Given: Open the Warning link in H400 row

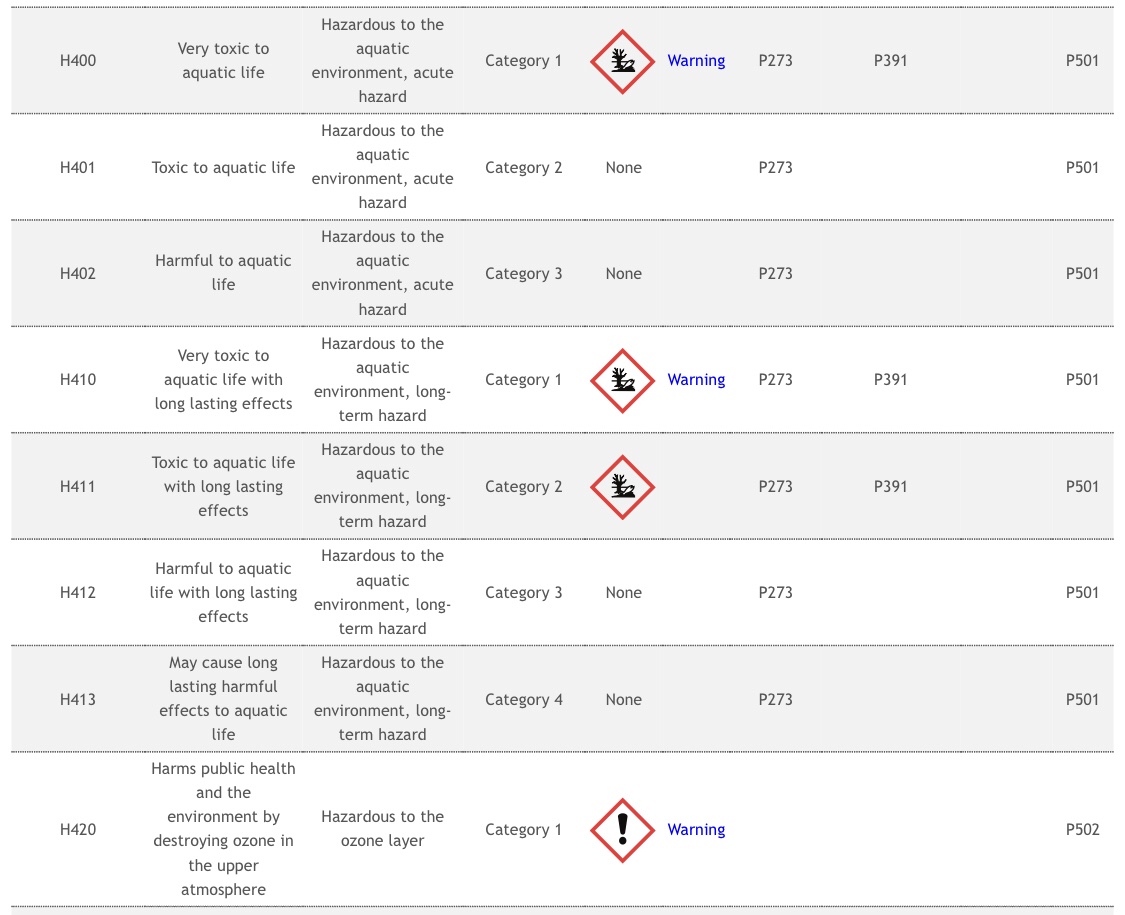Looking at the screenshot, I should pyautogui.click(x=696, y=61).
